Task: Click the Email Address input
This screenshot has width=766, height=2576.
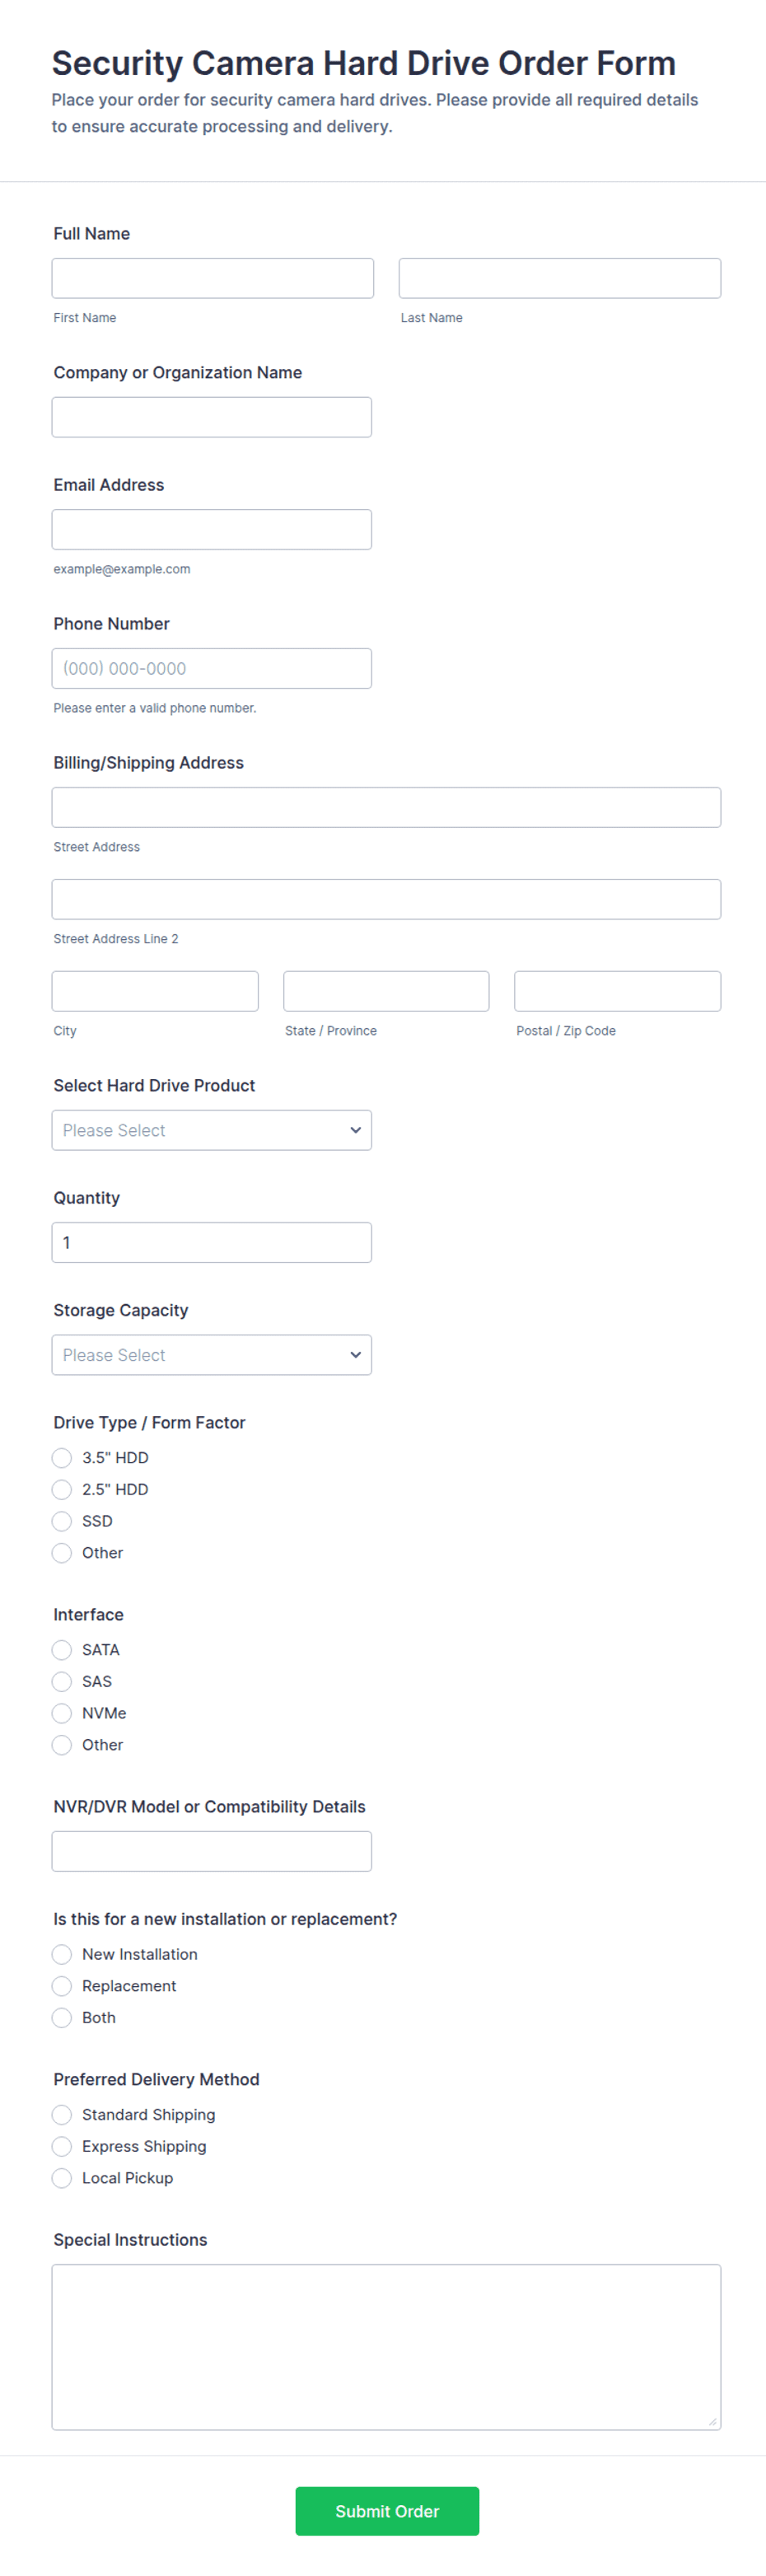Action: [x=211, y=529]
